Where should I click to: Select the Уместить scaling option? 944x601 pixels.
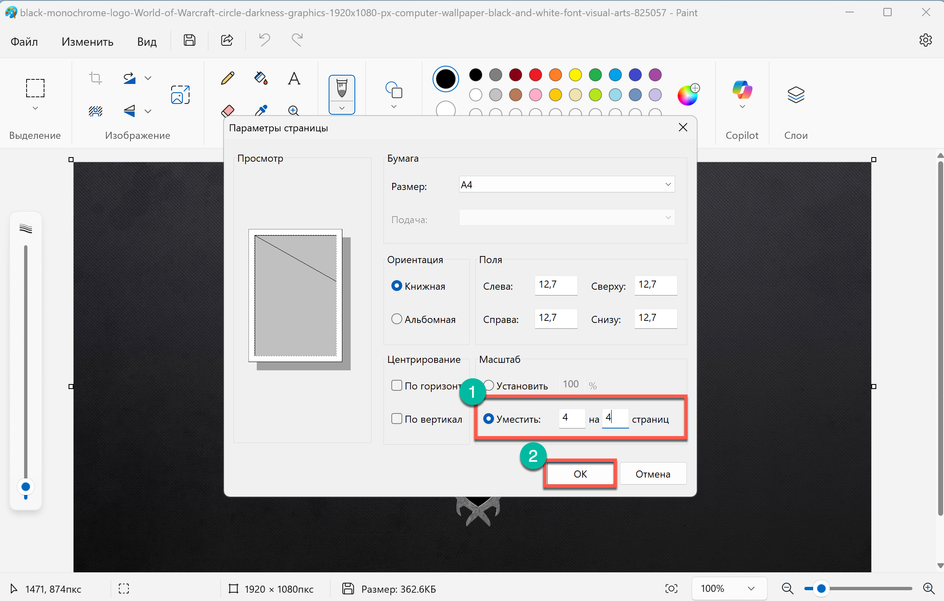[489, 419]
